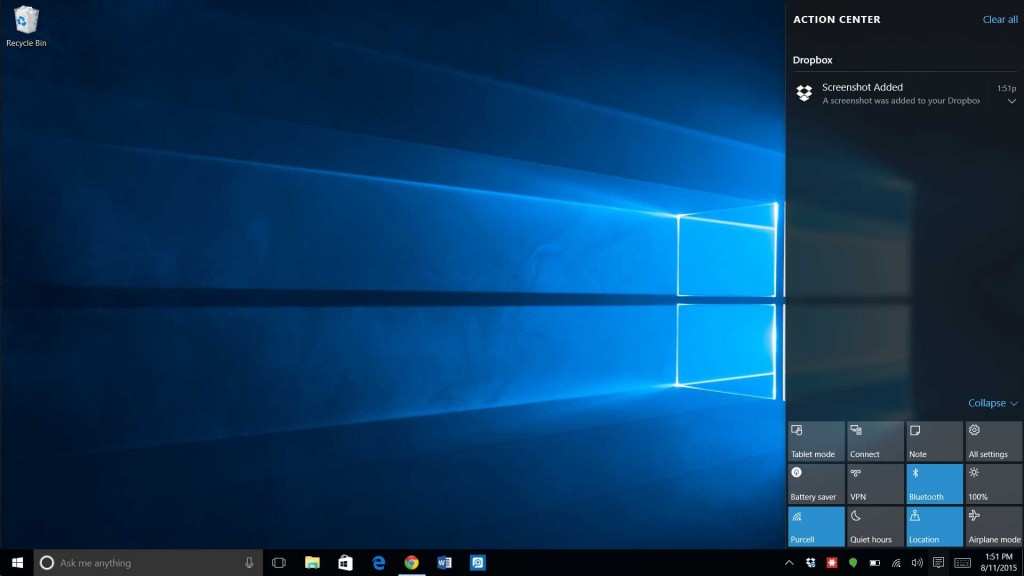Expand the Screenshot Added notification
The height and width of the screenshot is (576, 1024).
pos(1010,101)
